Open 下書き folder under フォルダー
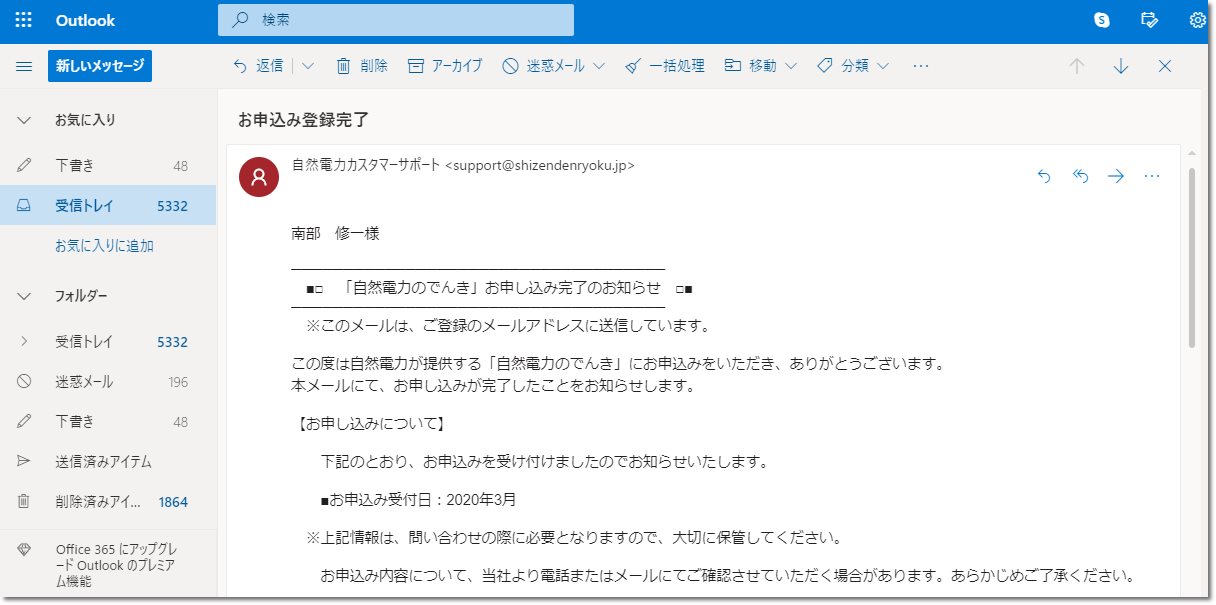Screen dimensions: 1216x605 [108, 422]
